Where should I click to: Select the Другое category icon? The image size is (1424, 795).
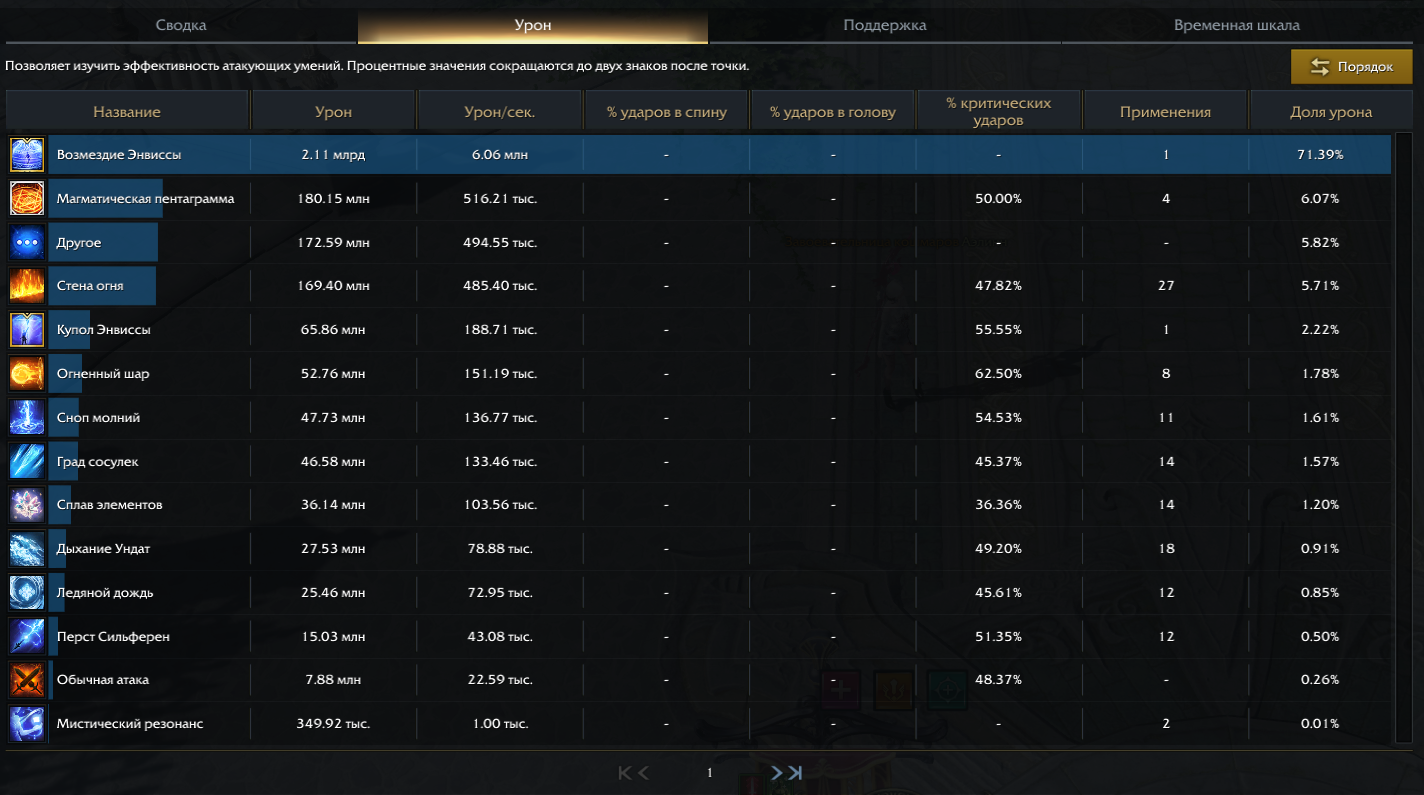[x=25, y=241]
